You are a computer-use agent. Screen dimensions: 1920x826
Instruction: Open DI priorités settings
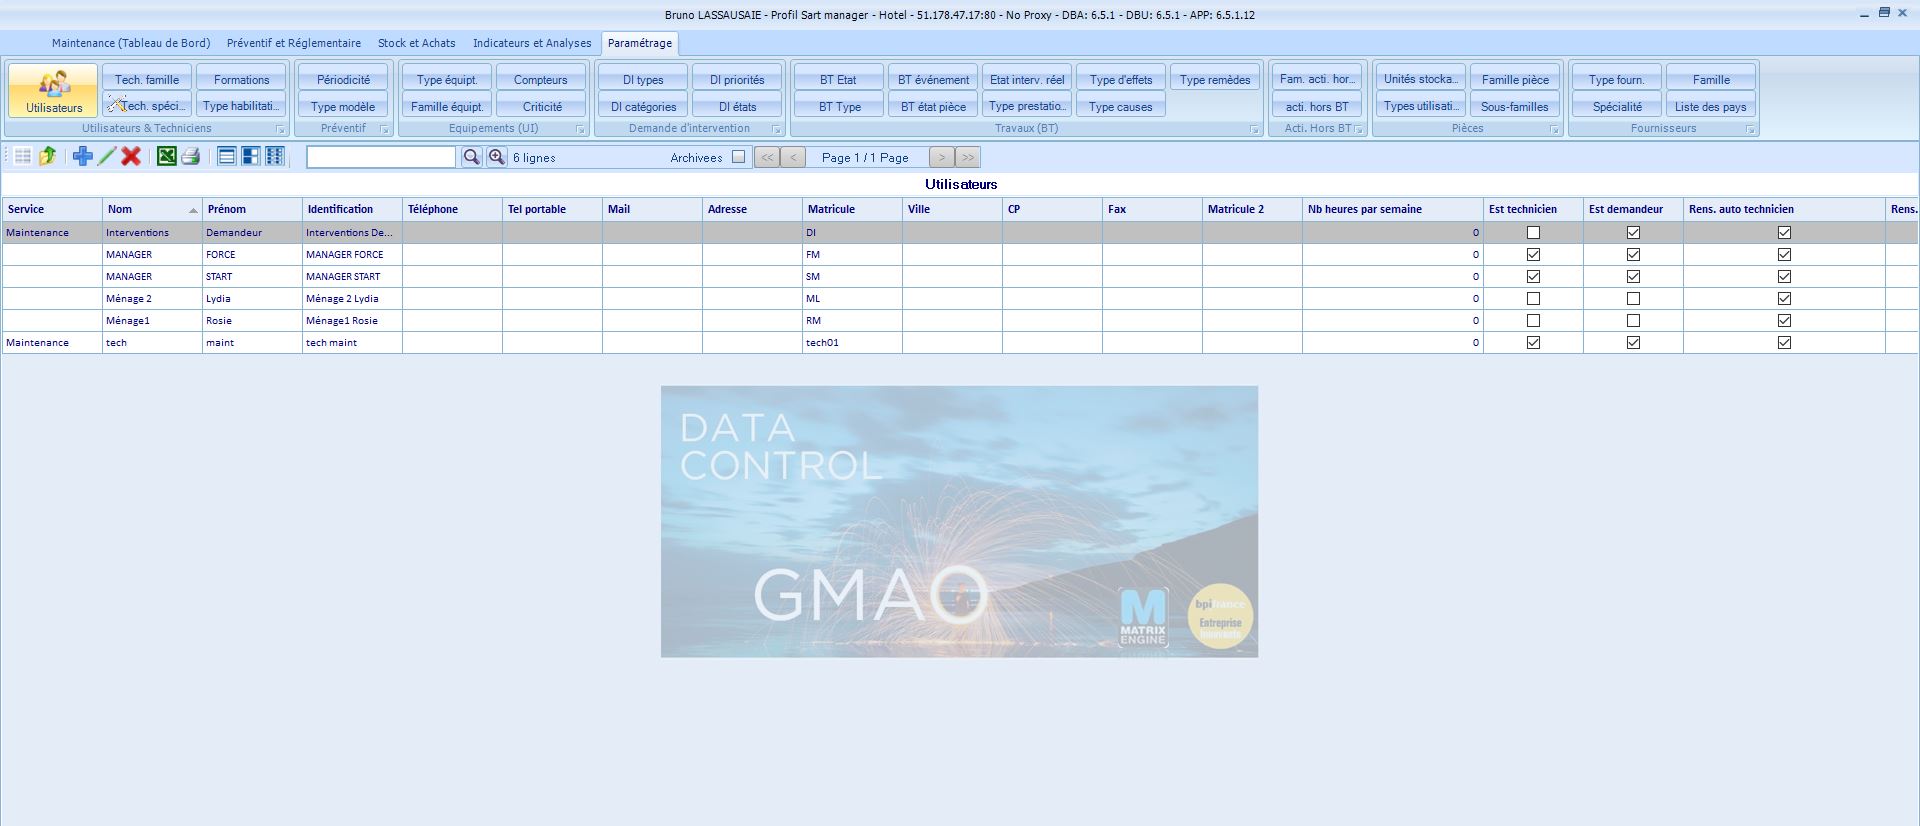tap(737, 79)
